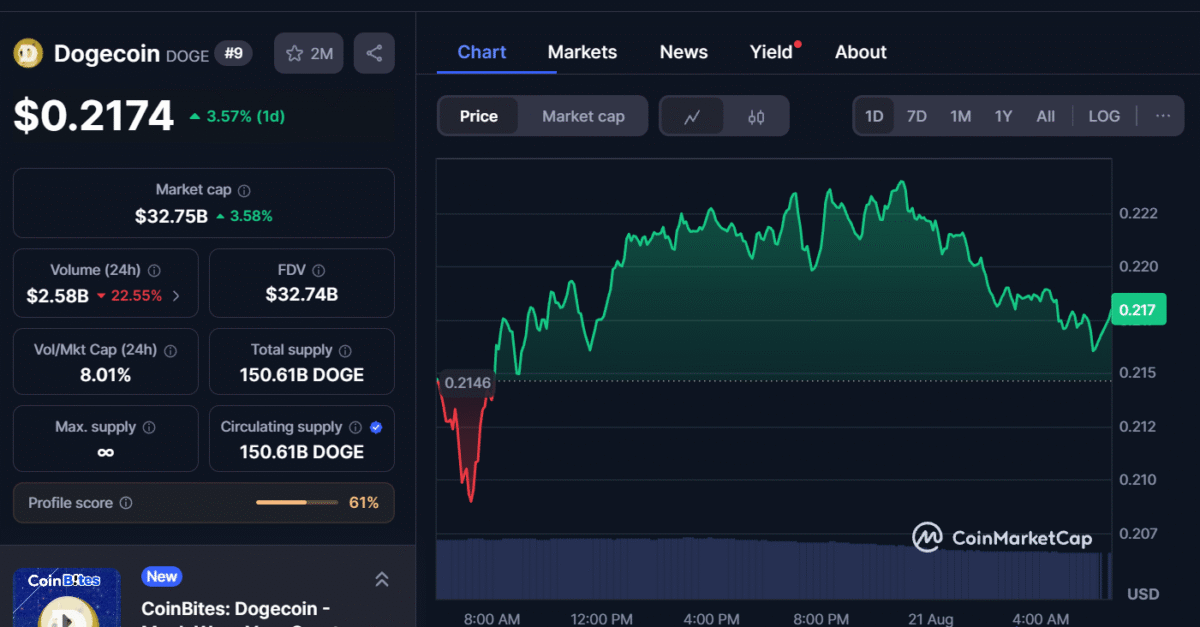Add Dogecoin to watchlist via the star button
This screenshot has width=1200, height=627.
[309, 53]
